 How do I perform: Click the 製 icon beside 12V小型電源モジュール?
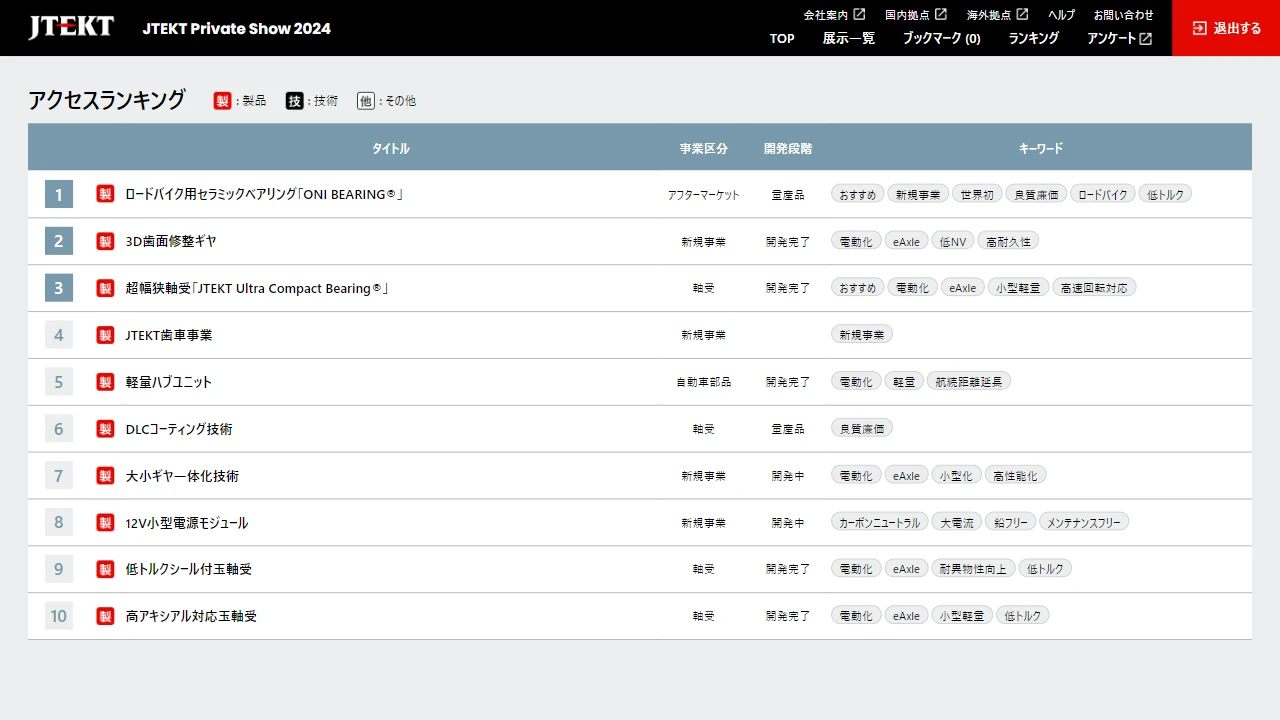click(105, 522)
